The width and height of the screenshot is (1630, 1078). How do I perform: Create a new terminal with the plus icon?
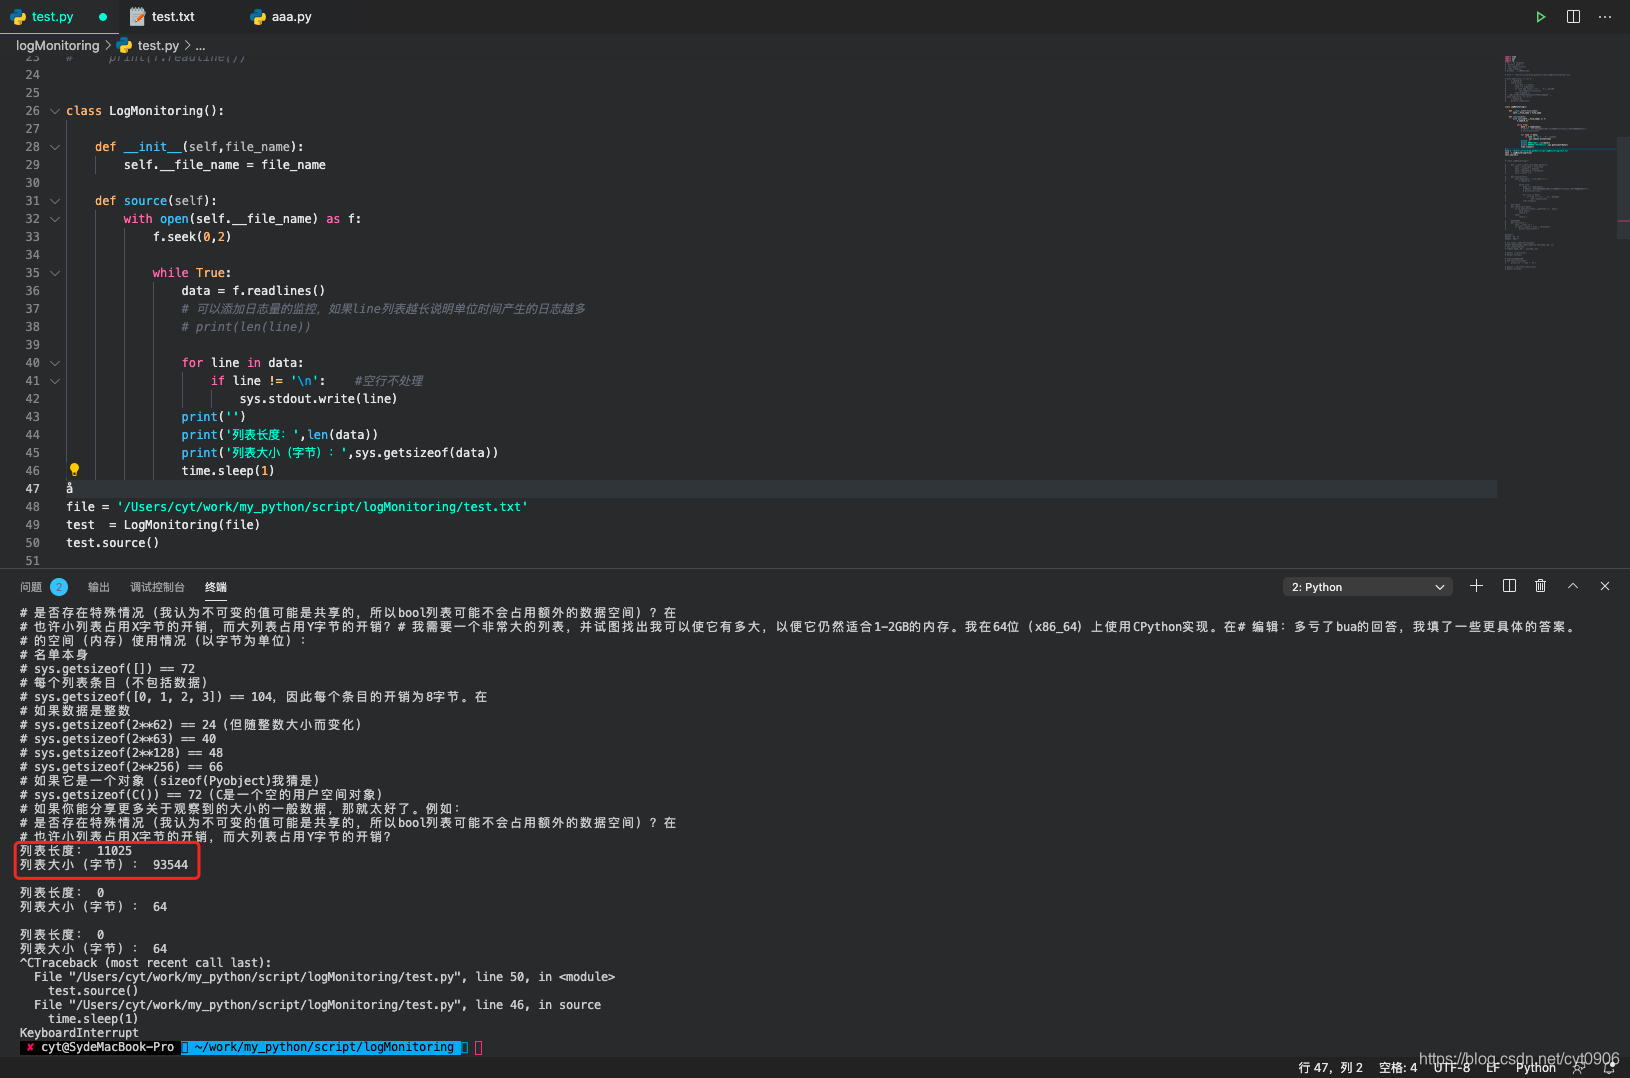coord(1476,586)
